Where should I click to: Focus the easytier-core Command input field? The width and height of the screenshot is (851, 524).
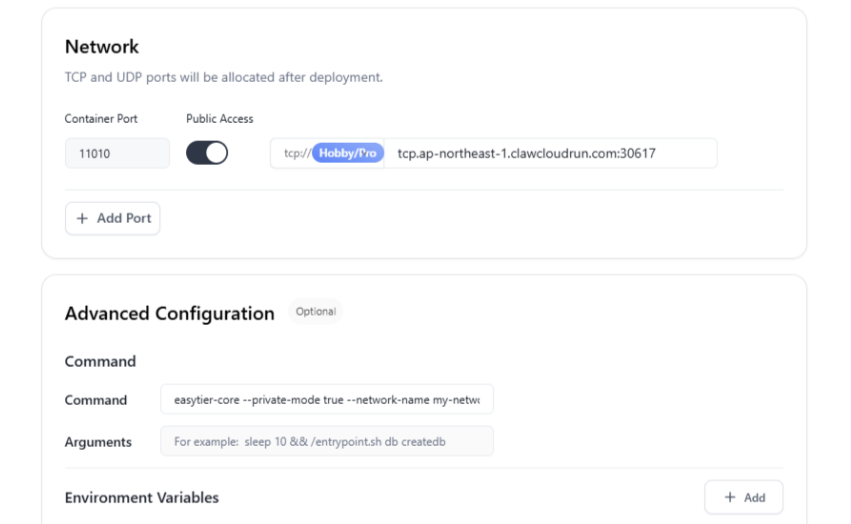(326, 400)
